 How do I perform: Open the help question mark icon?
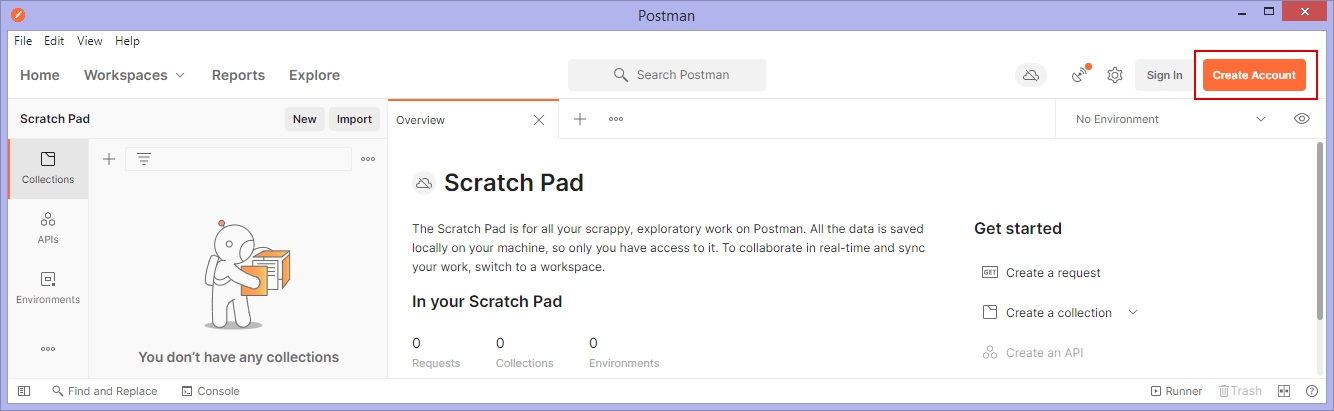(x=1312, y=391)
